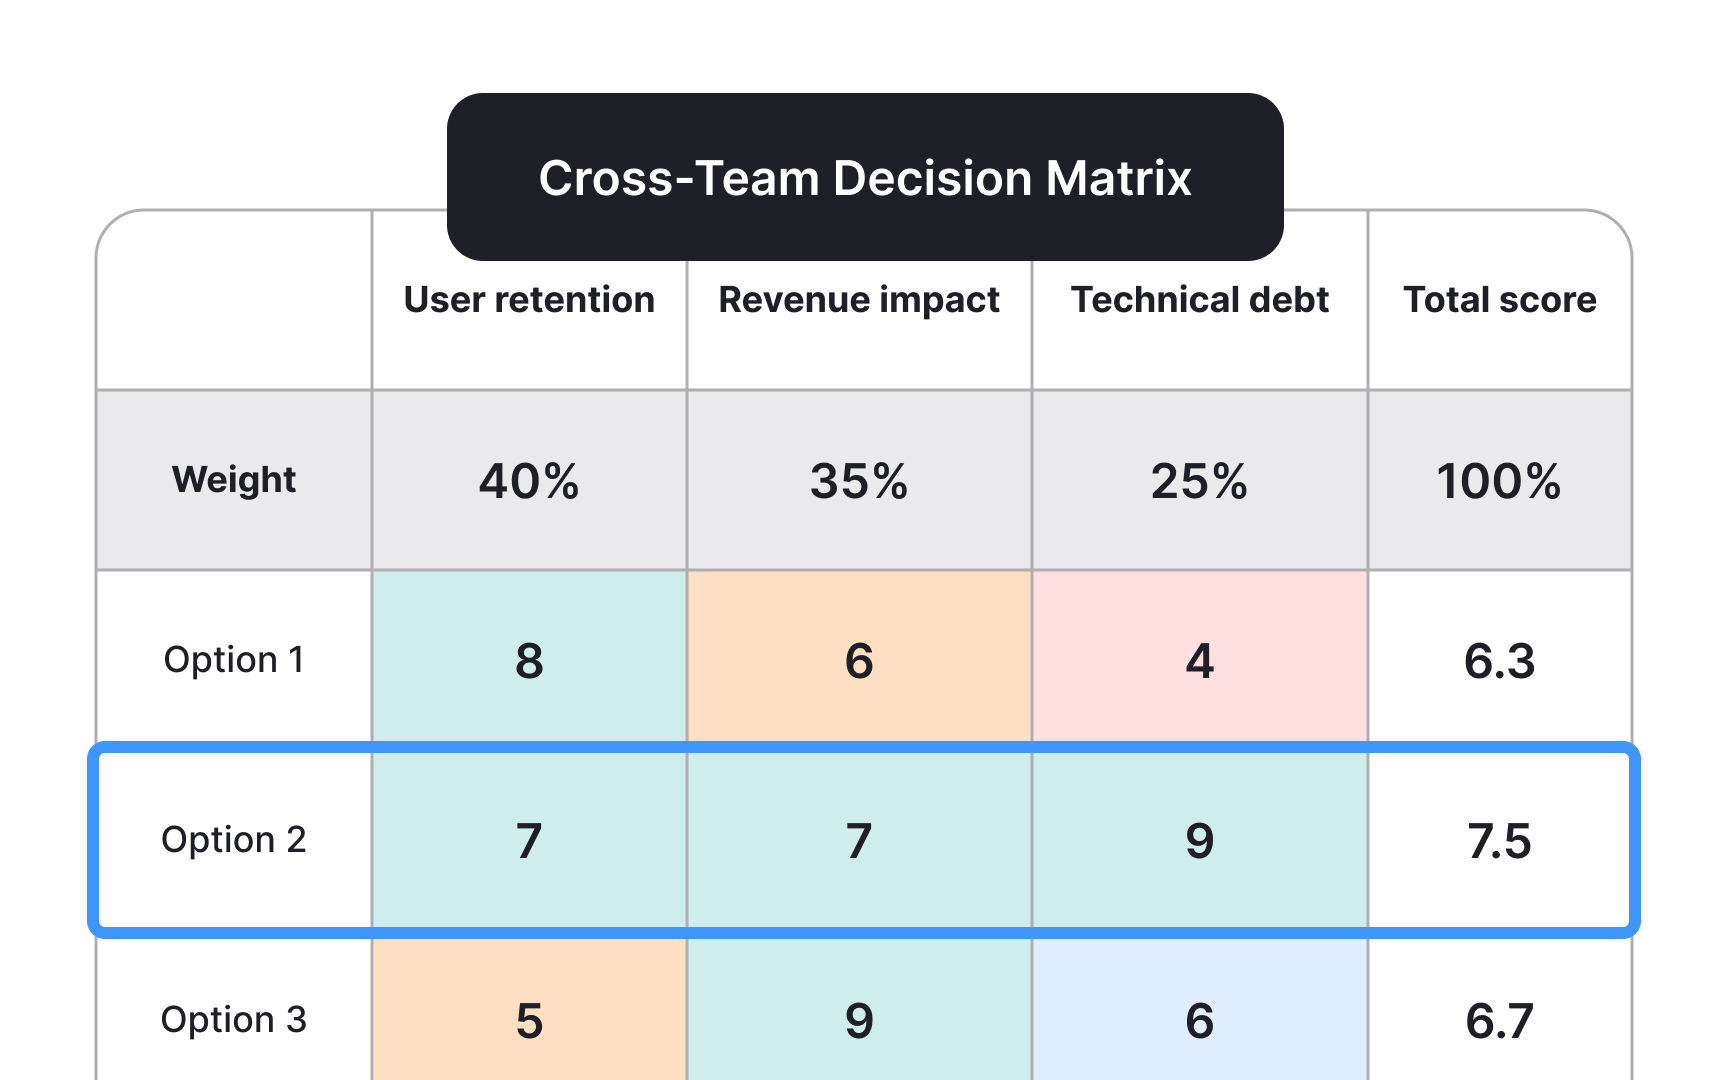
Task: Select Option 1's User retention score 8
Action: [x=529, y=660]
